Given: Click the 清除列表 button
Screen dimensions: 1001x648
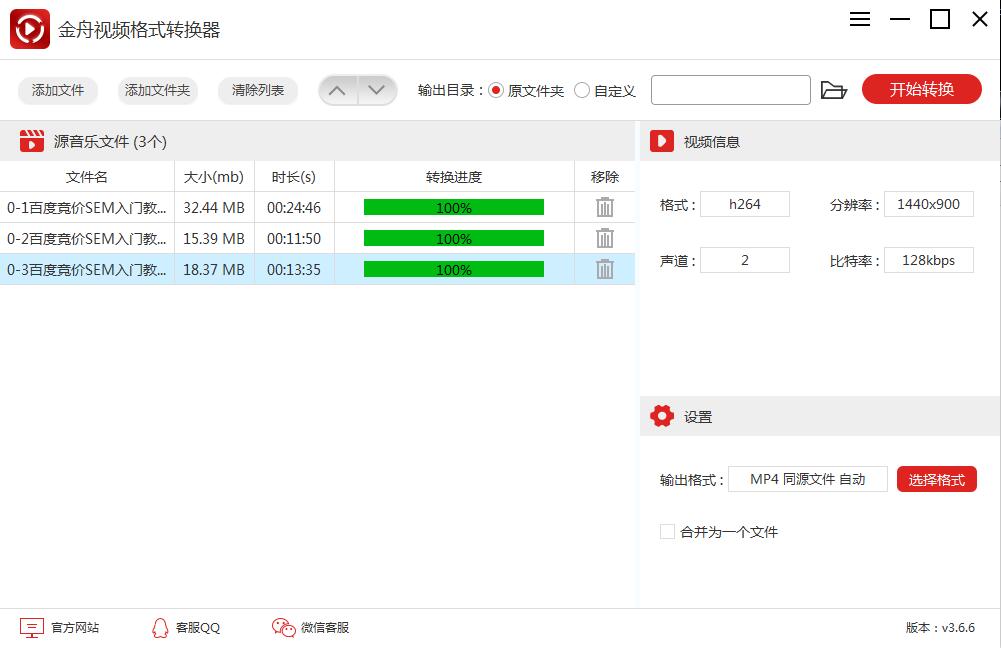Looking at the screenshot, I should (258, 90).
